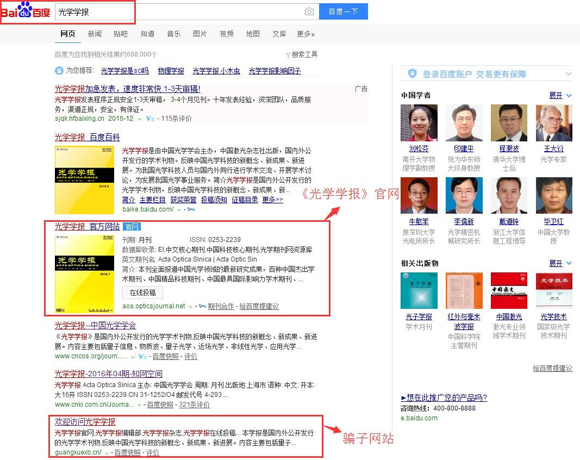Click scholar photo of 李儒新
This screenshot has height=460, width=580.
coord(464,195)
